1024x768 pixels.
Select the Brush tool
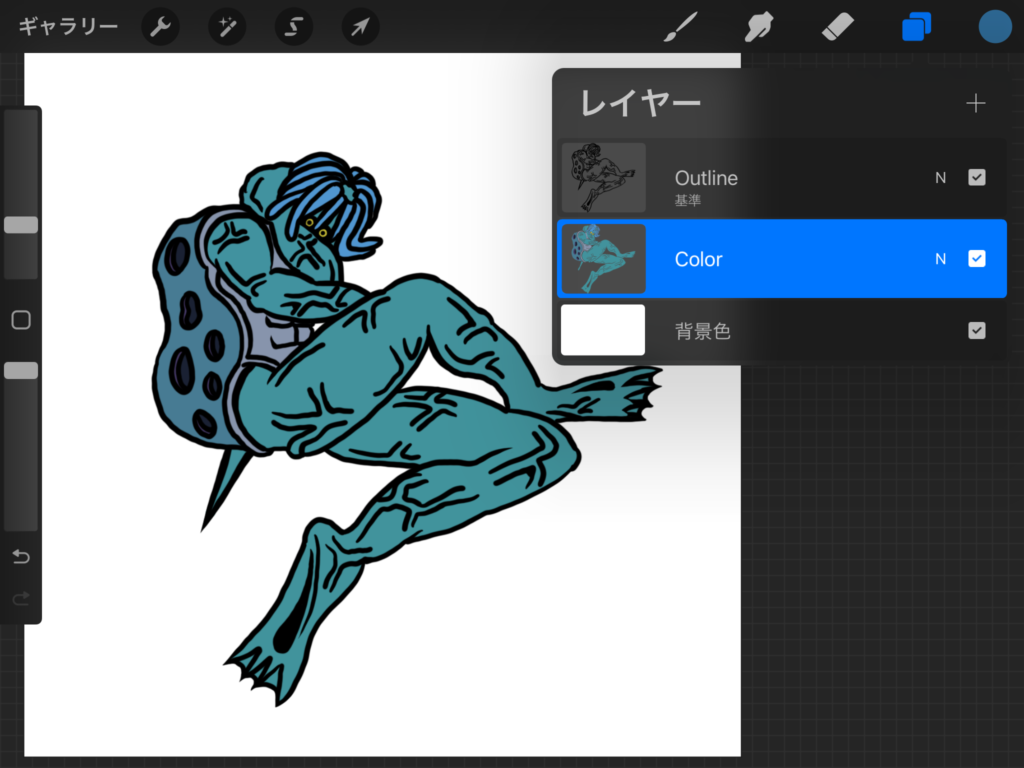680,27
